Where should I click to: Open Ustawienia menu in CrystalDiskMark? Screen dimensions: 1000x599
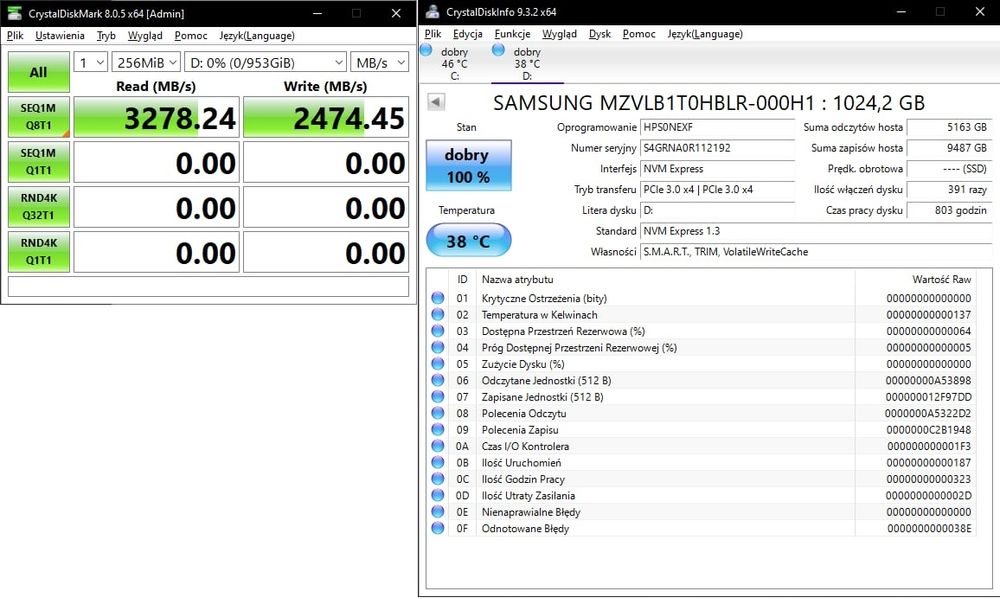pos(60,36)
